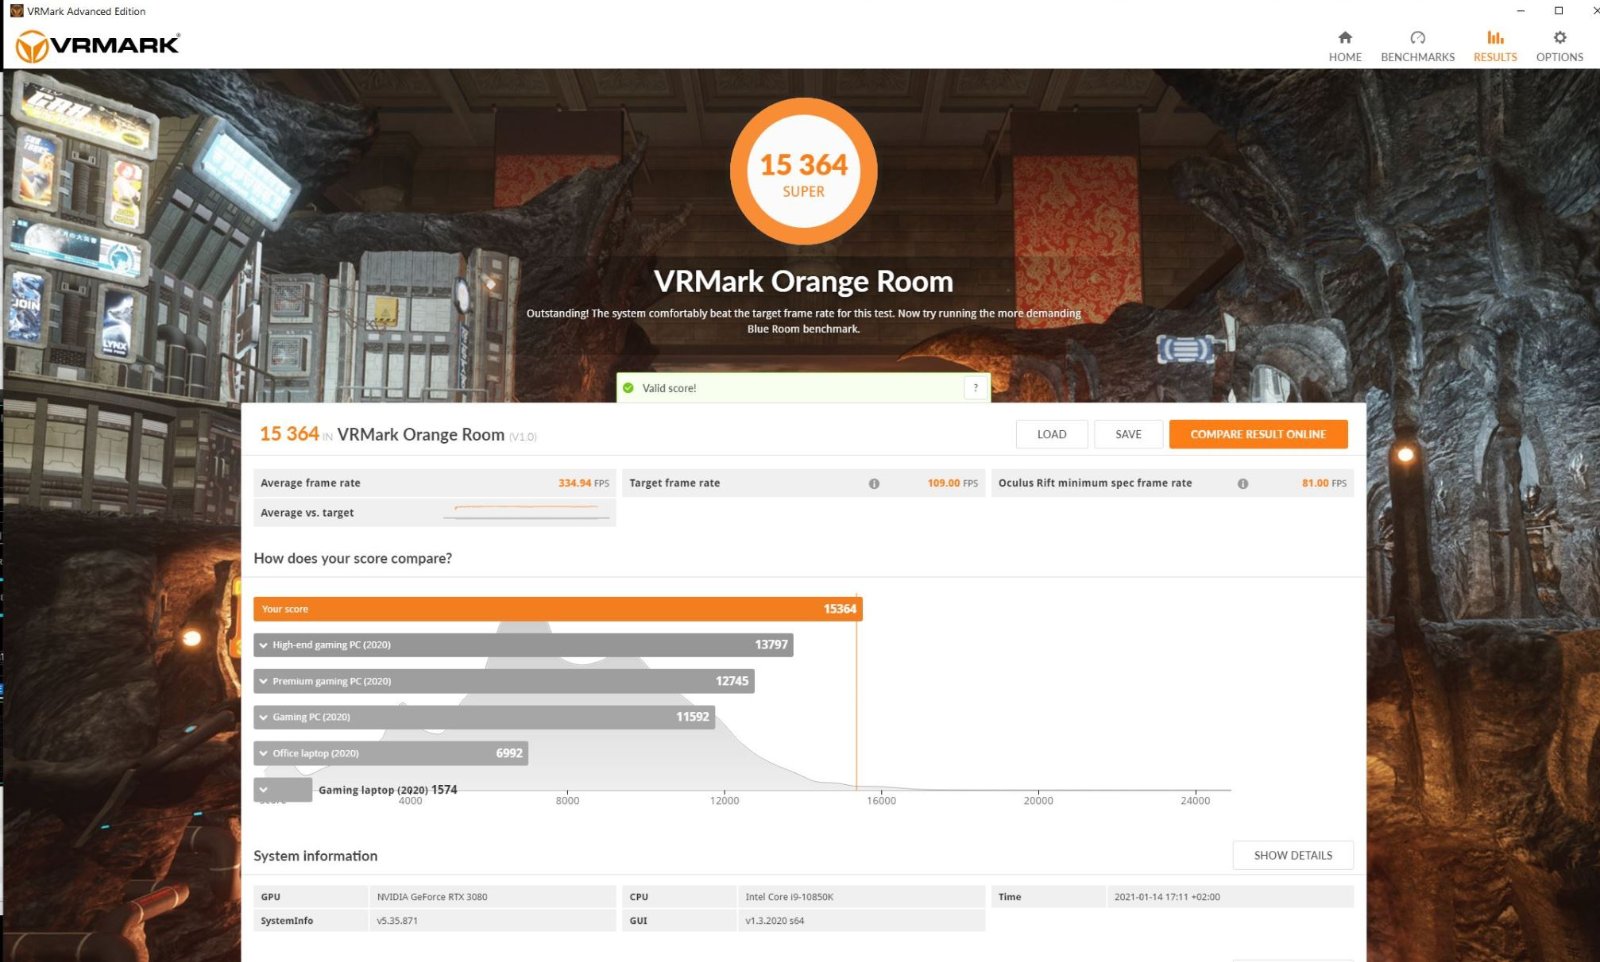Click the 6992 office laptop score
The image size is (1600, 962).
(509, 753)
